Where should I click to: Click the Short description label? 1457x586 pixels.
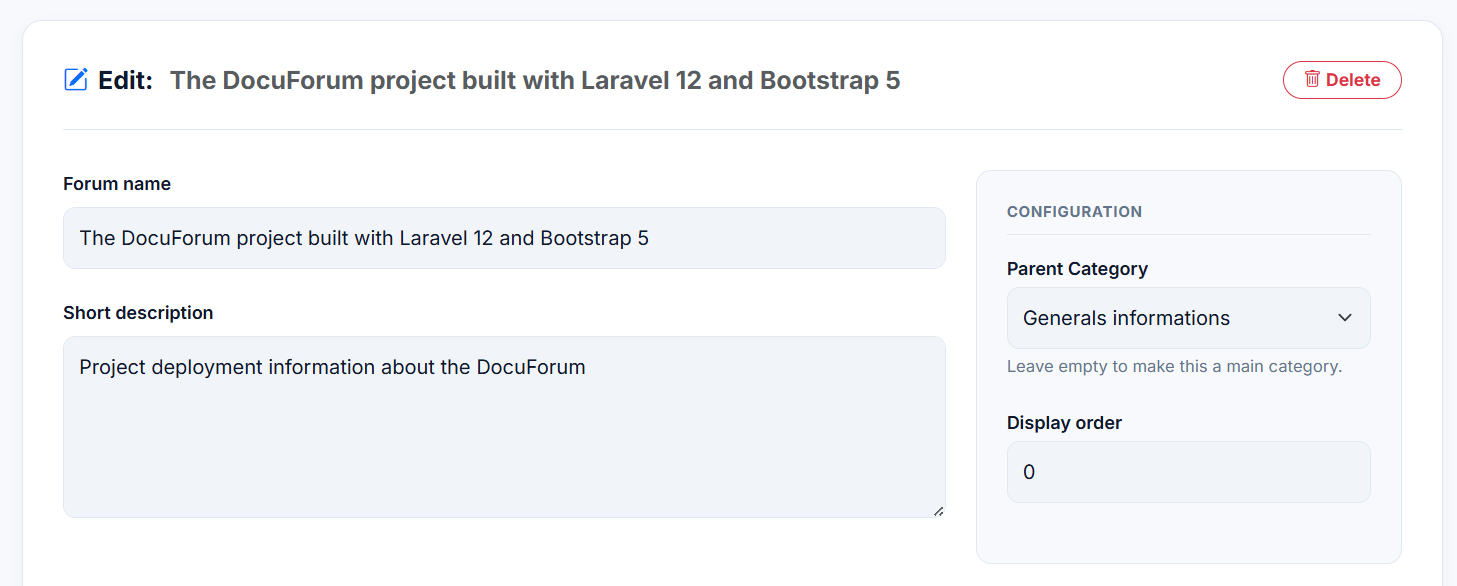(138, 313)
